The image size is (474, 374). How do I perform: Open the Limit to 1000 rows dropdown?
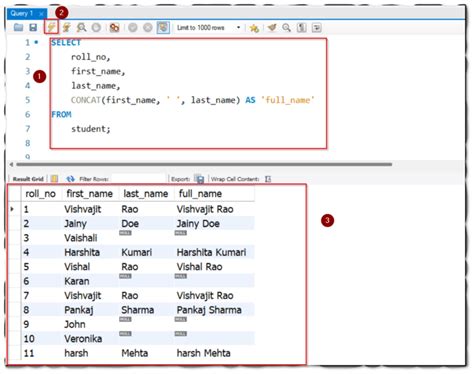coord(208,28)
